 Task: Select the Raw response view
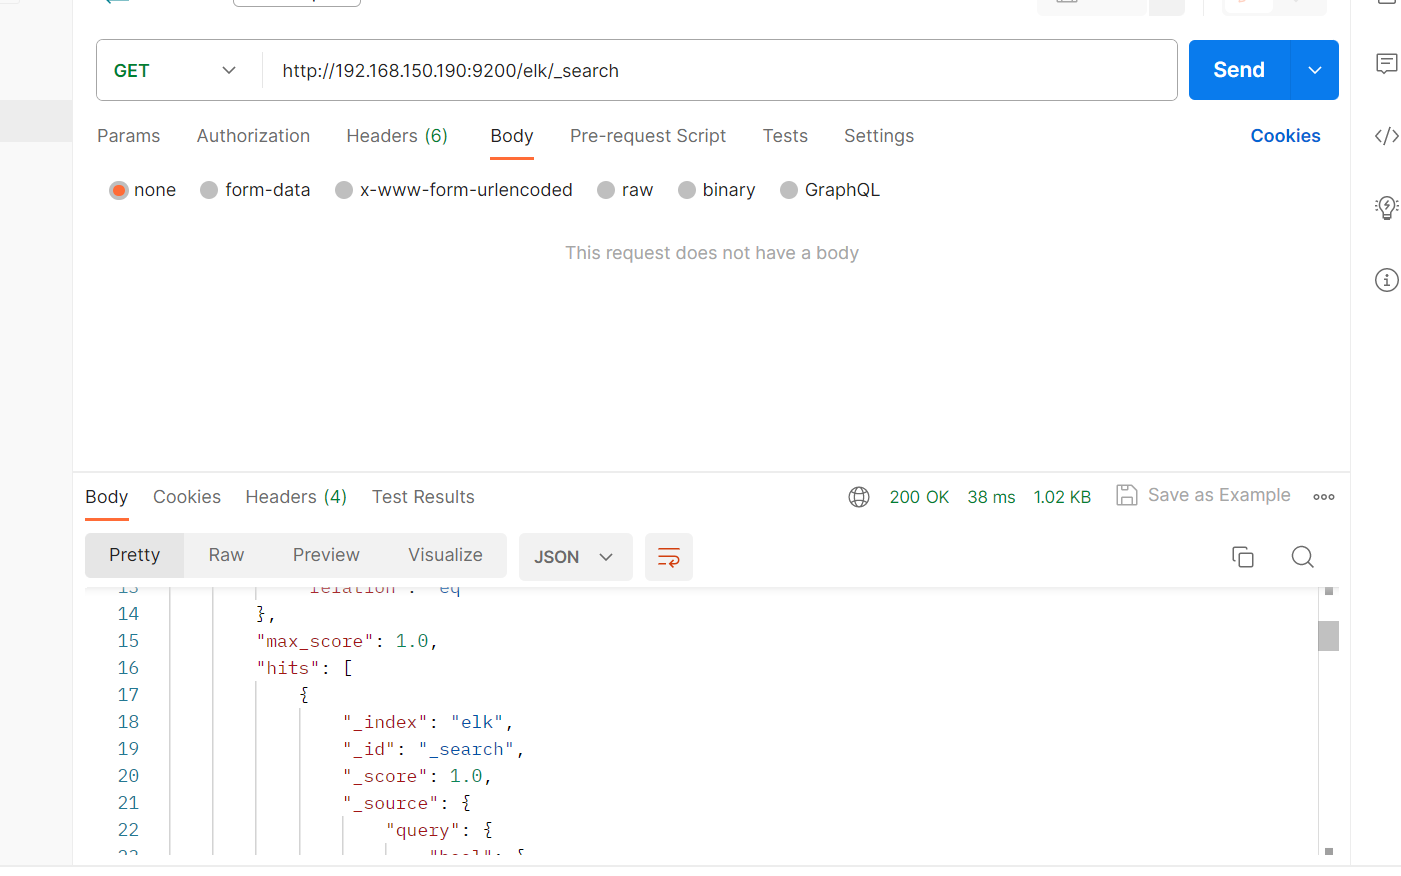pyautogui.click(x=226, y=555)
